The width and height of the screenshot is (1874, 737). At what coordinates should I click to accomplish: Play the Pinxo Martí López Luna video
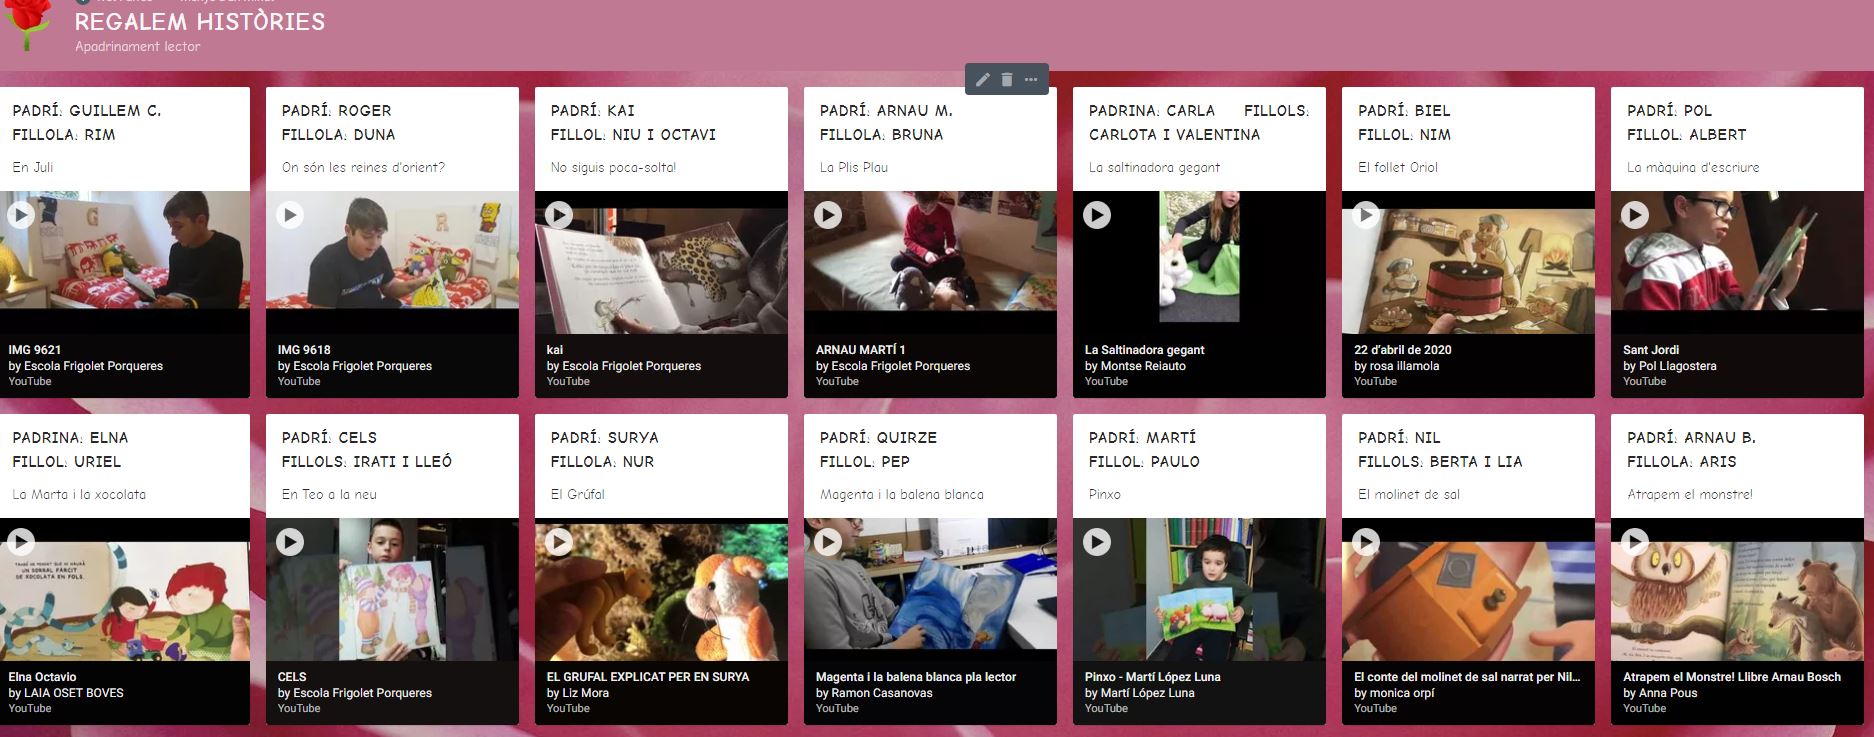point(1097,541)
